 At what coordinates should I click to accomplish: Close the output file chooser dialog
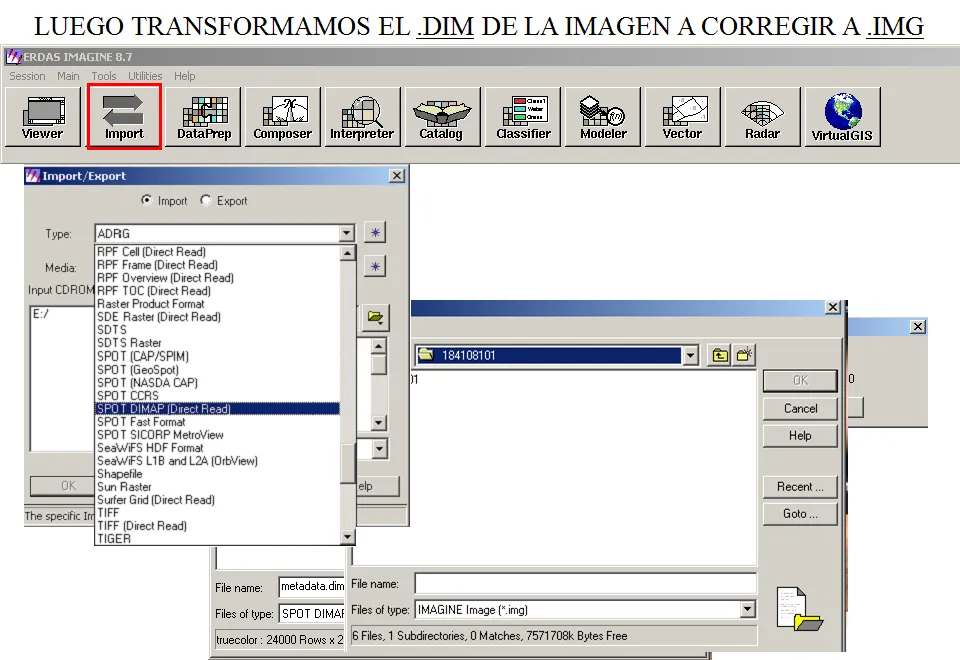tap(833, 307)
